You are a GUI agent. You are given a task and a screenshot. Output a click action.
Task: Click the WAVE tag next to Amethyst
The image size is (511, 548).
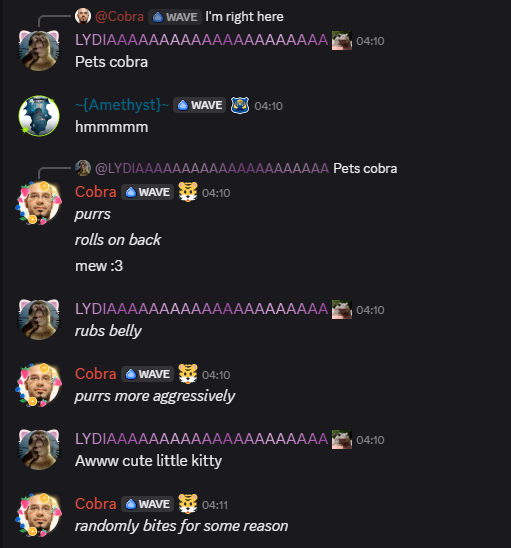pos(200,105)
